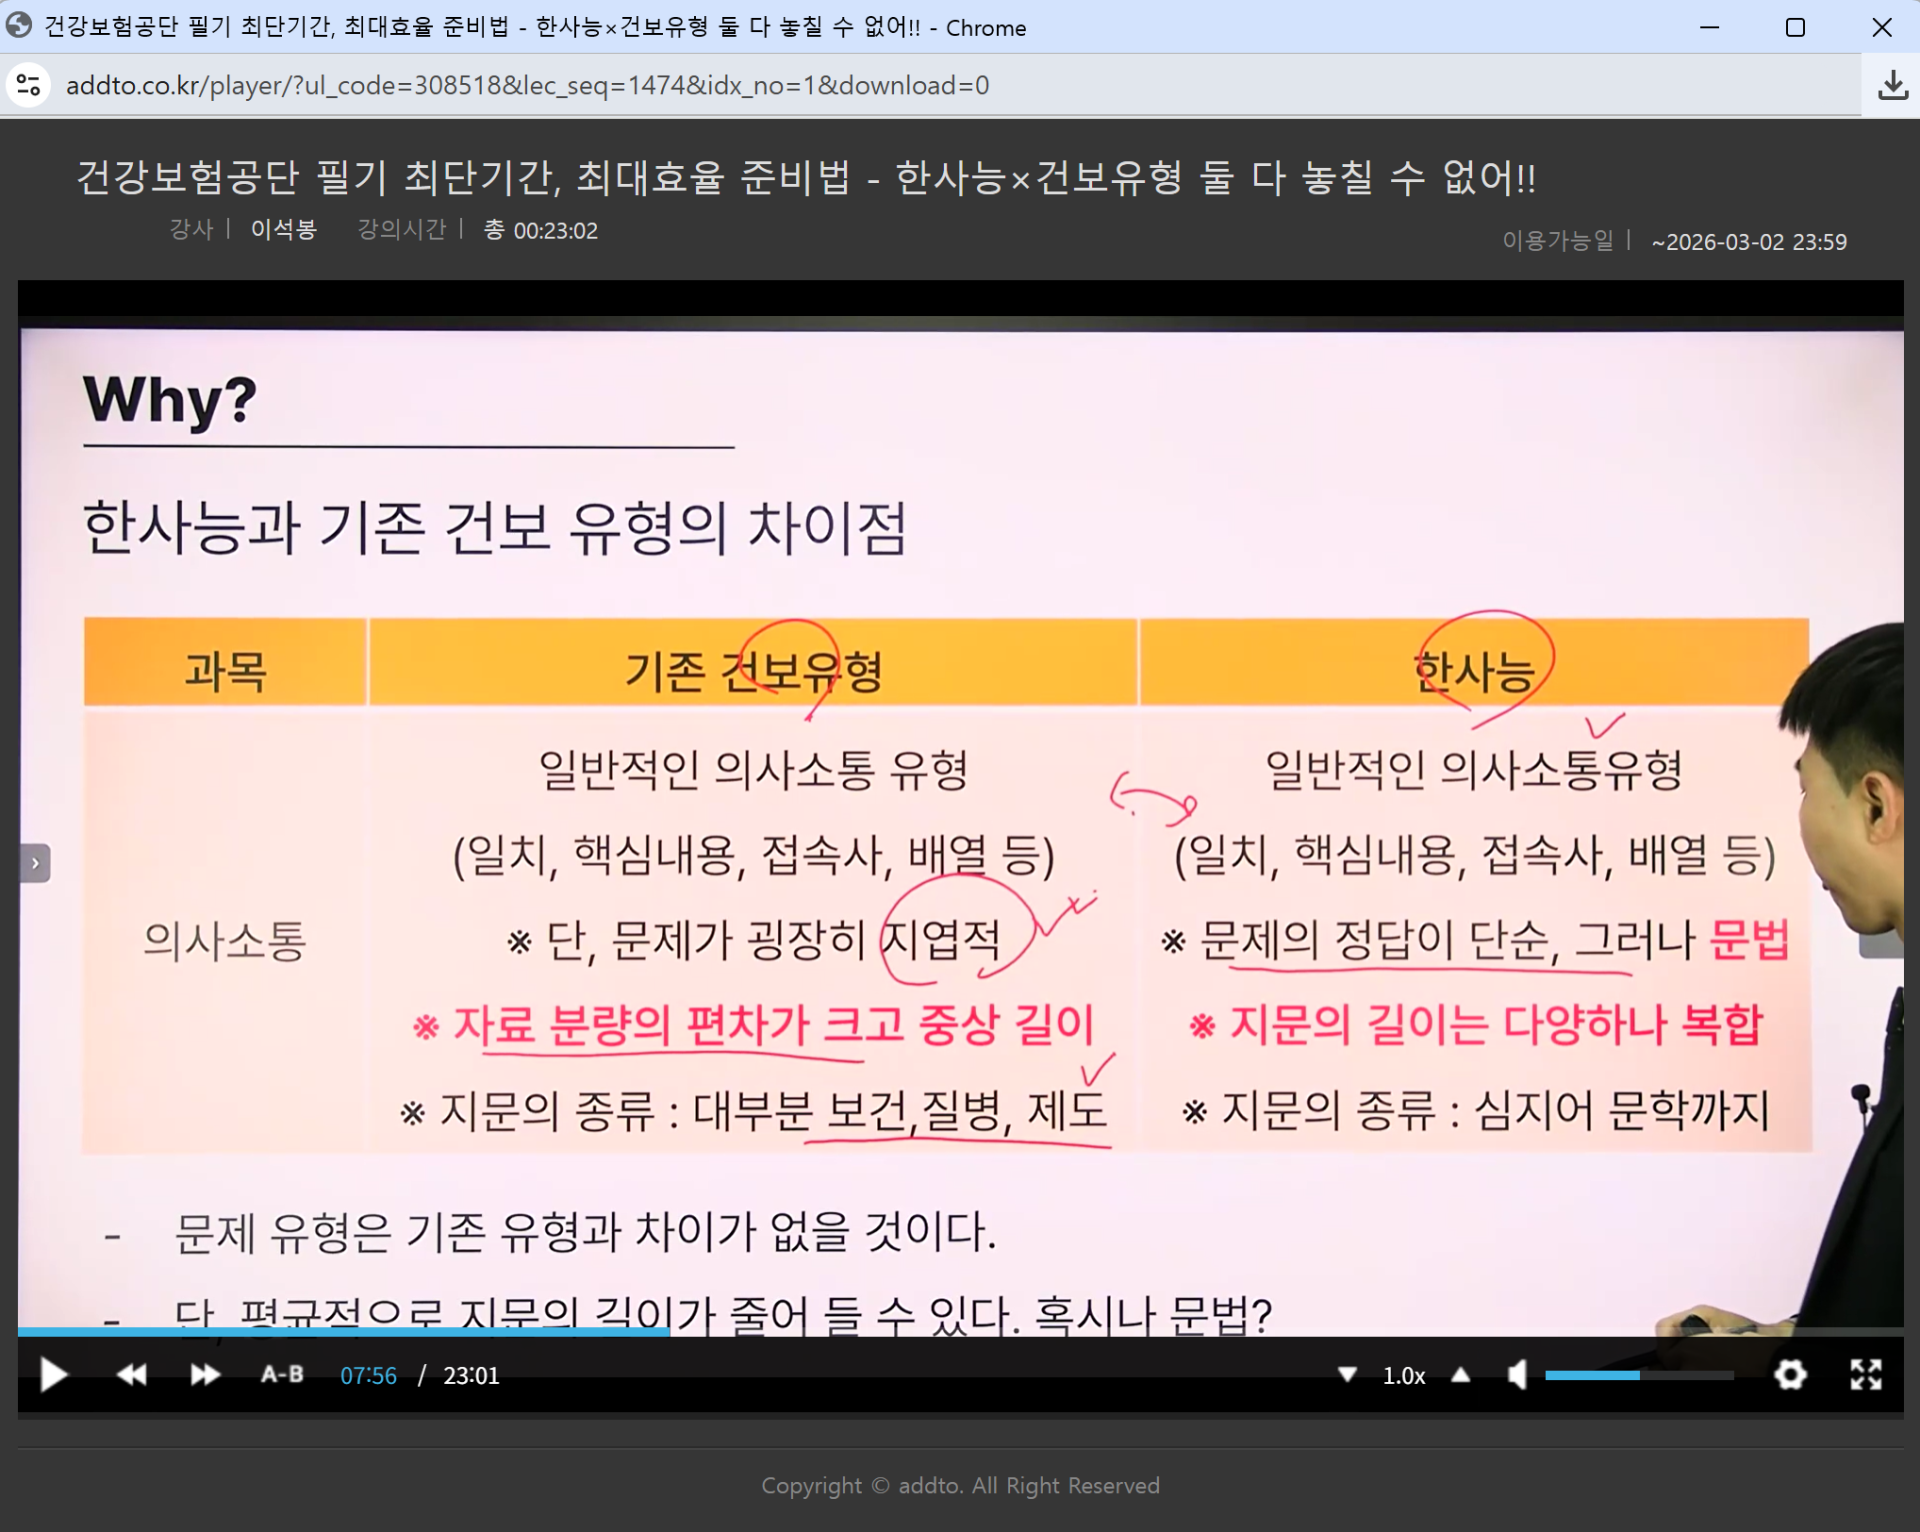Viewport: 1920px width, 1532px height.
Task: Increase playback speed with up arrow
Action: (x=1461, y=1375)
